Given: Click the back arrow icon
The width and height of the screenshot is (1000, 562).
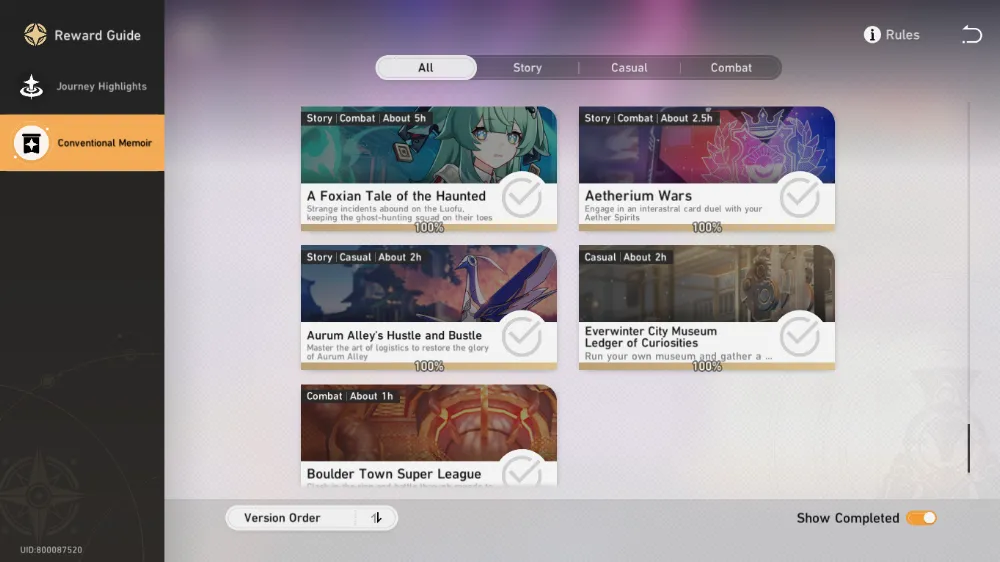Looking at the screenshot, I should point(972,34).
